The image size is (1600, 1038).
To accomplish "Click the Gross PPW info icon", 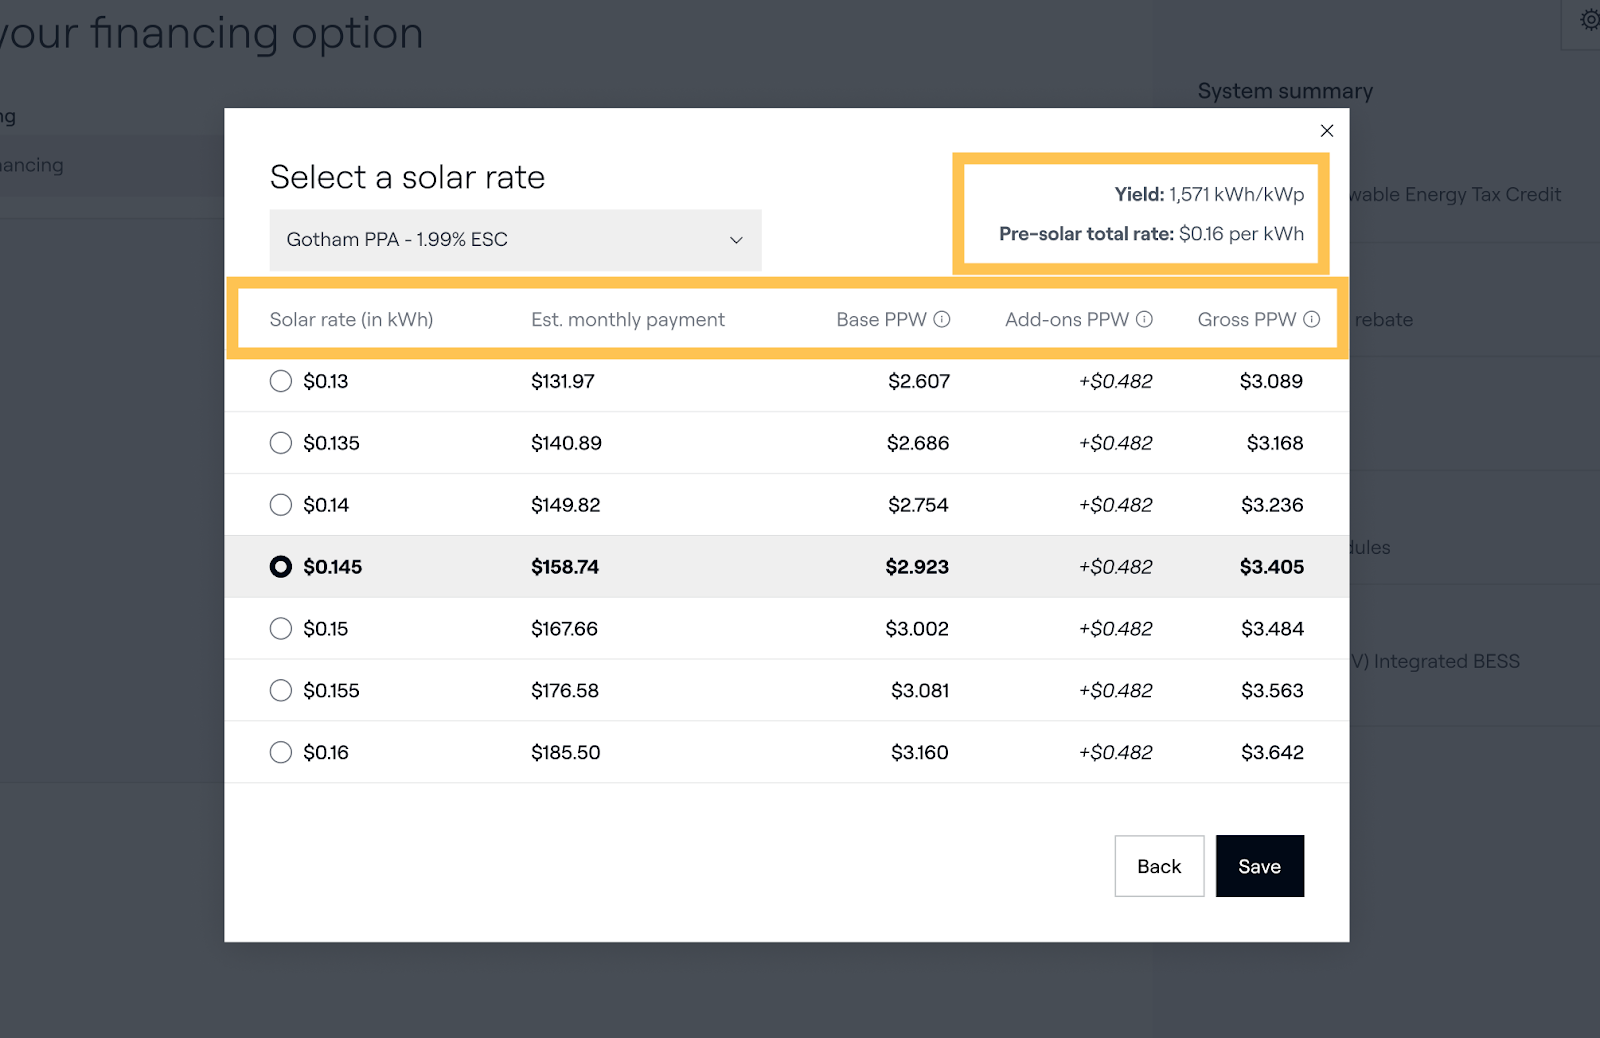I will tap(1311, 319).
